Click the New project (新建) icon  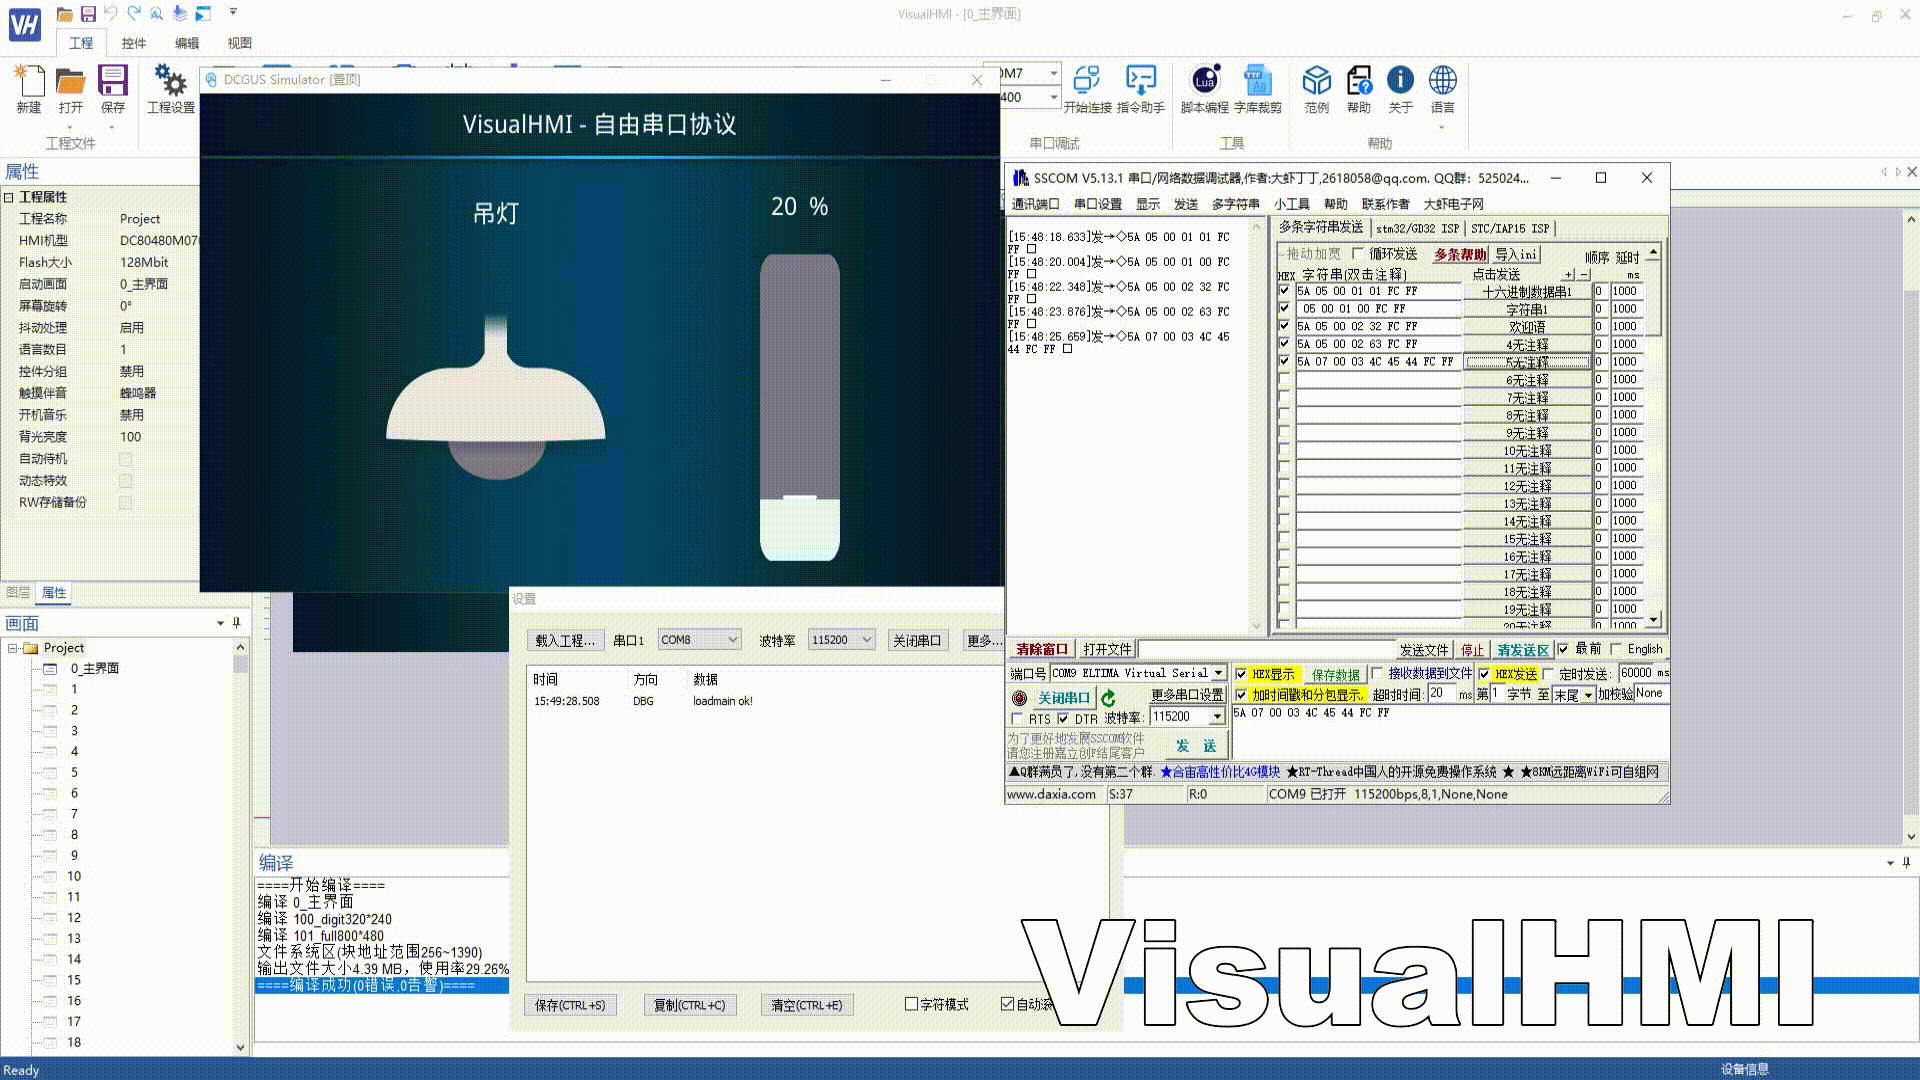point(29,82)
